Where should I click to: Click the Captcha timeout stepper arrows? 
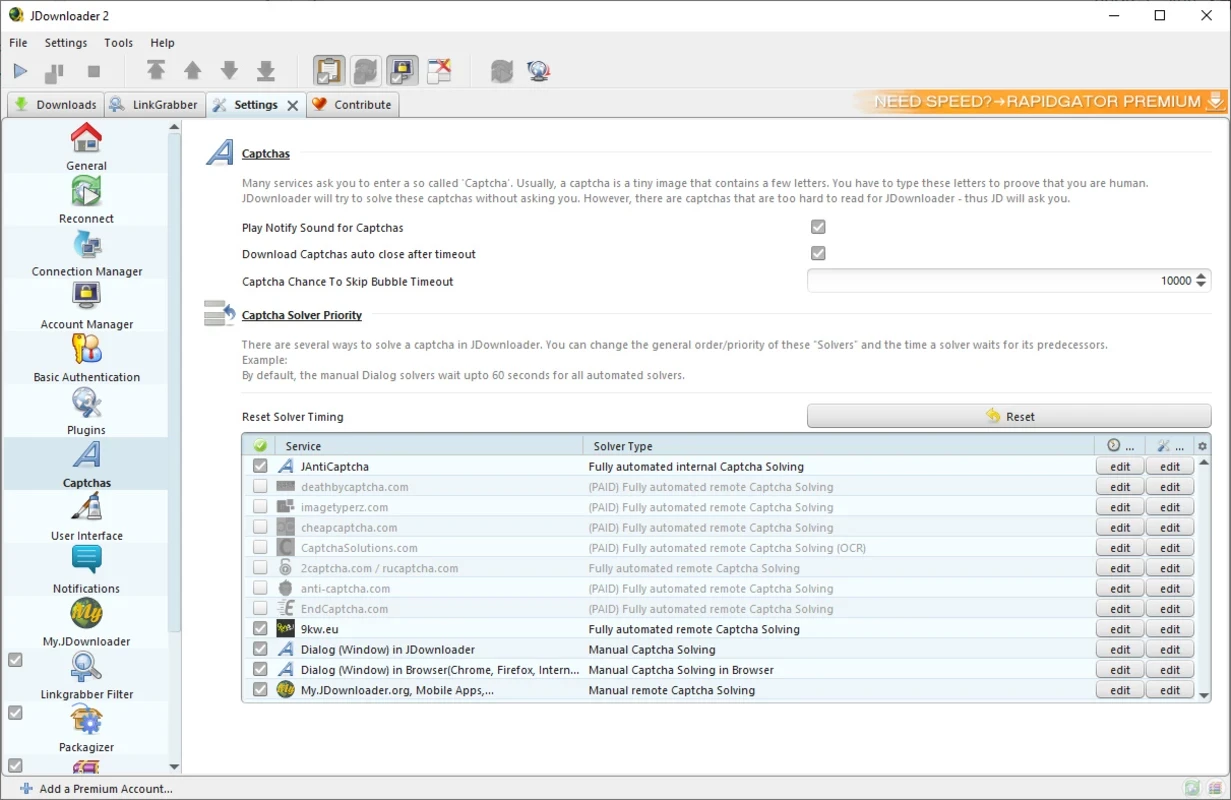tap(1202, 281)
